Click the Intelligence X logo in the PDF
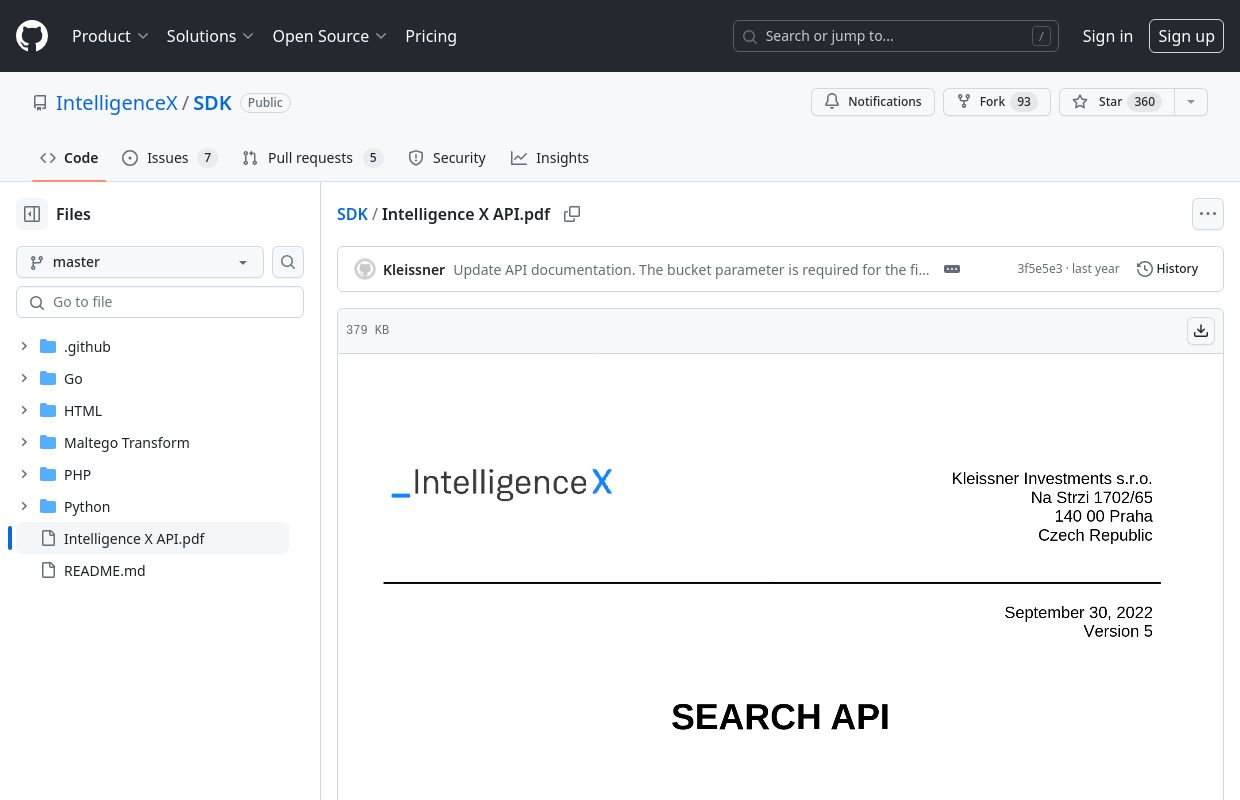1240x800 pixels. pyautogui.click(x=501, y=482)
